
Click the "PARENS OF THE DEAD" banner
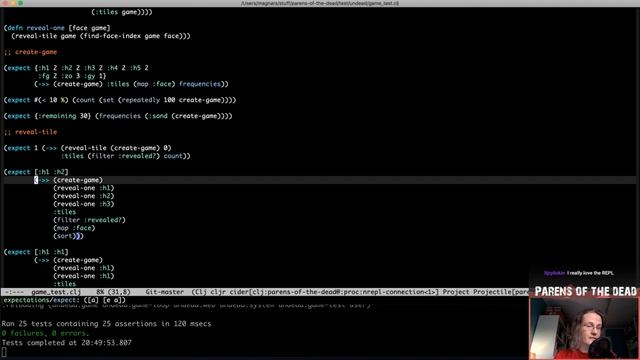[585, 291]
